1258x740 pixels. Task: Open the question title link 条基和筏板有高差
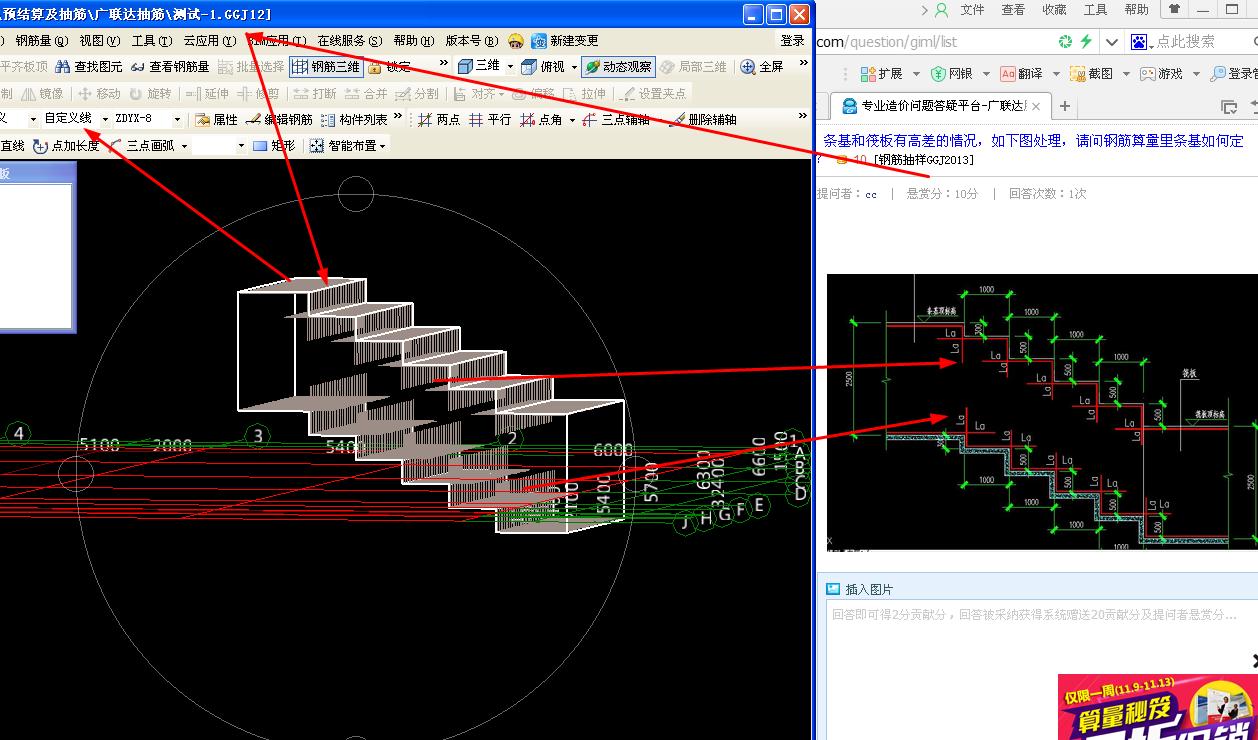tap(1033, 141)
